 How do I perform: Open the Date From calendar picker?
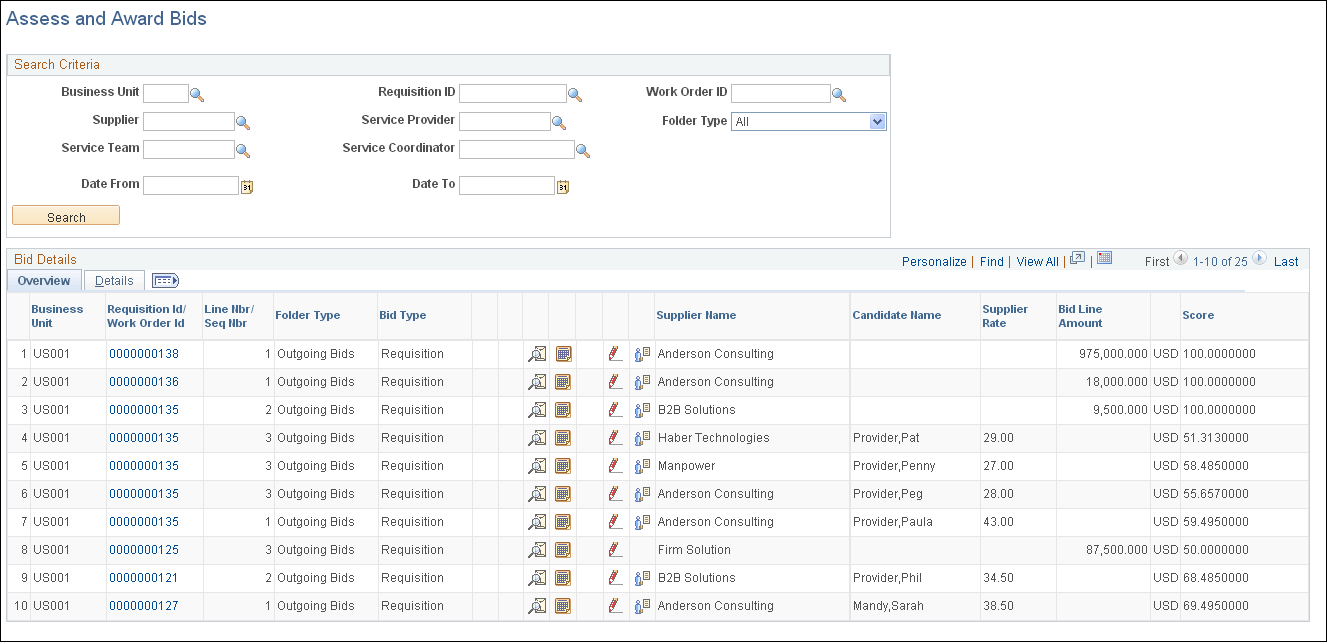[x=246, y=185]
